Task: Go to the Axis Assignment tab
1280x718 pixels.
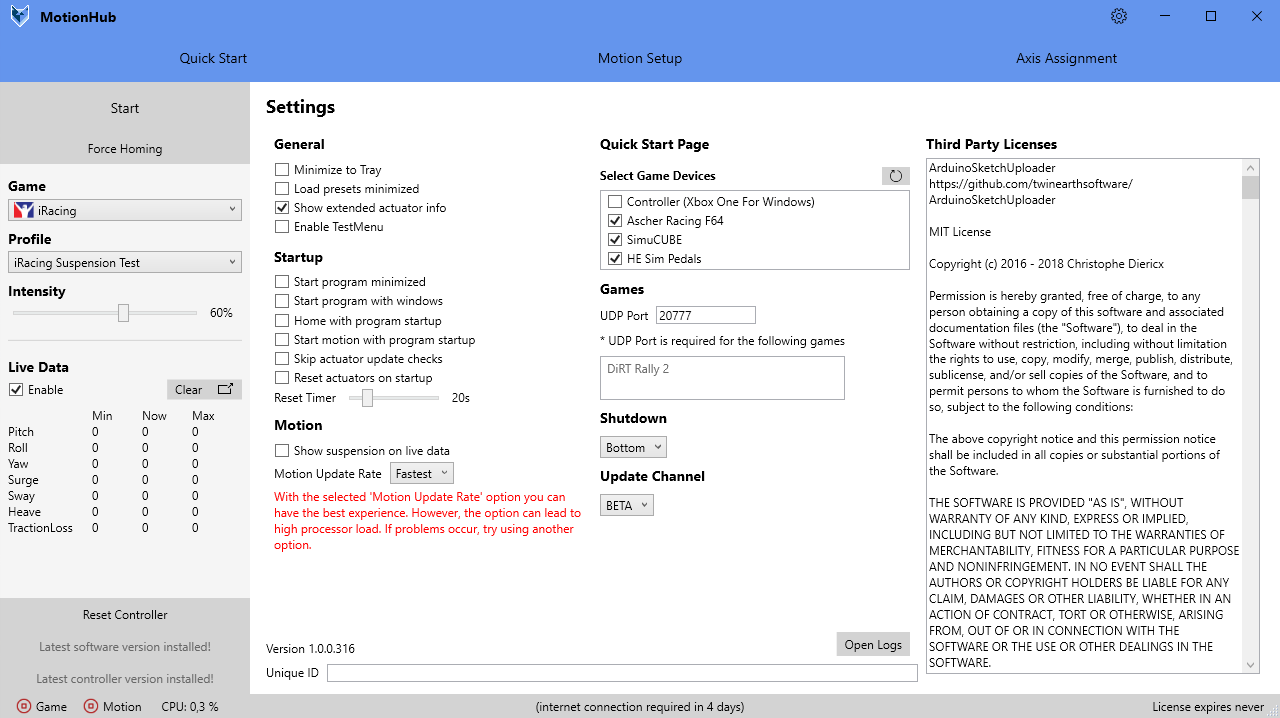Action: pos(1066,58)
